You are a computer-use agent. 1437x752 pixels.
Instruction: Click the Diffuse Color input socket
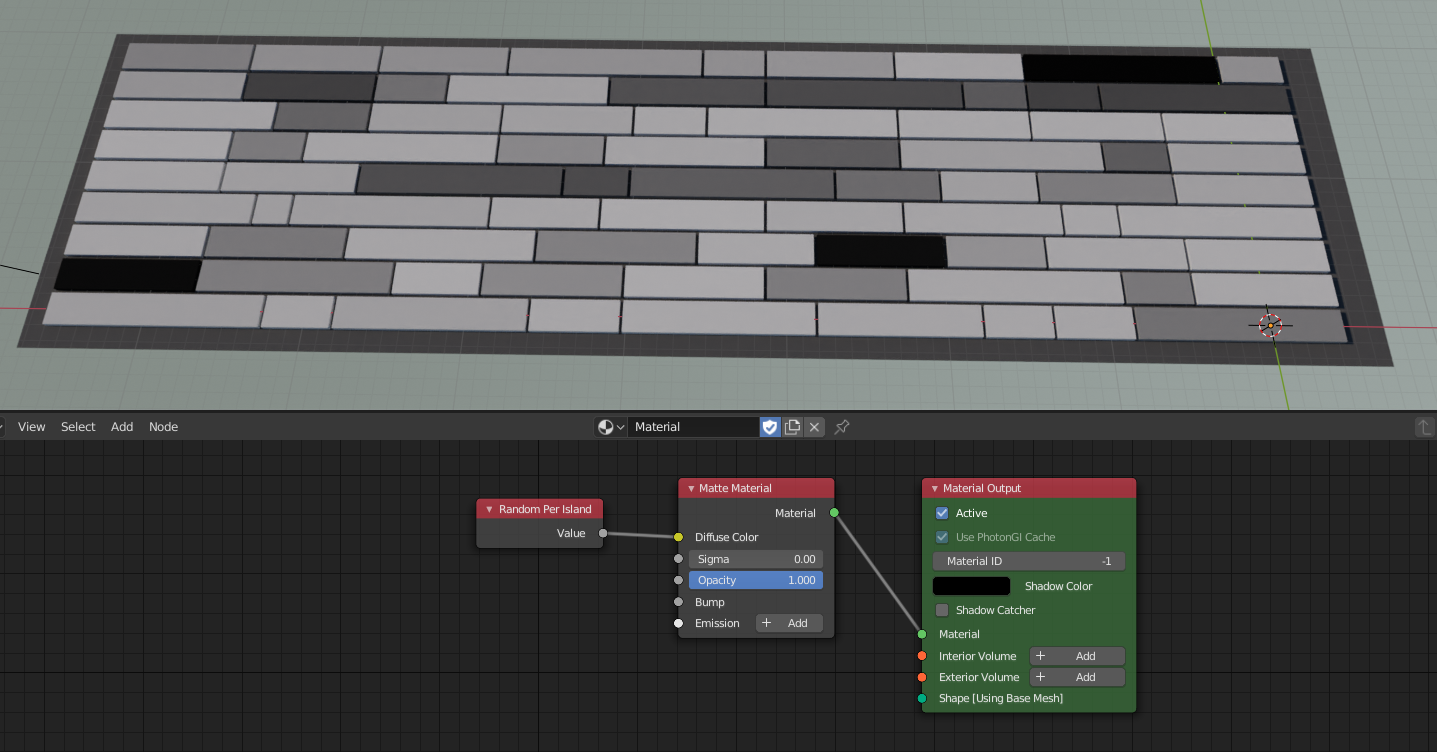click(678, 537)
